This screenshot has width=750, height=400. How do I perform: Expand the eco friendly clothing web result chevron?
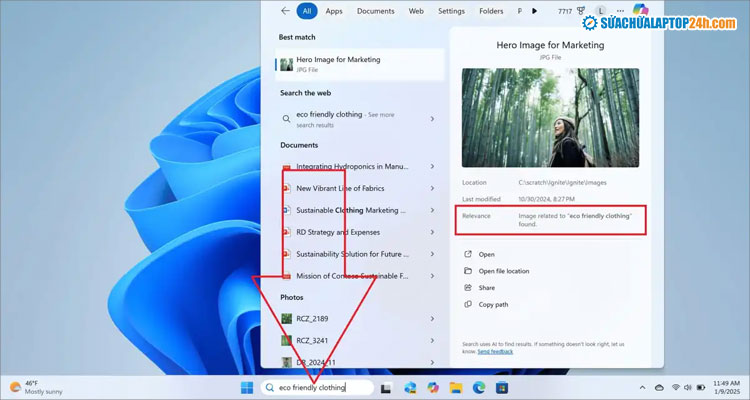click(x=432, y=119)
